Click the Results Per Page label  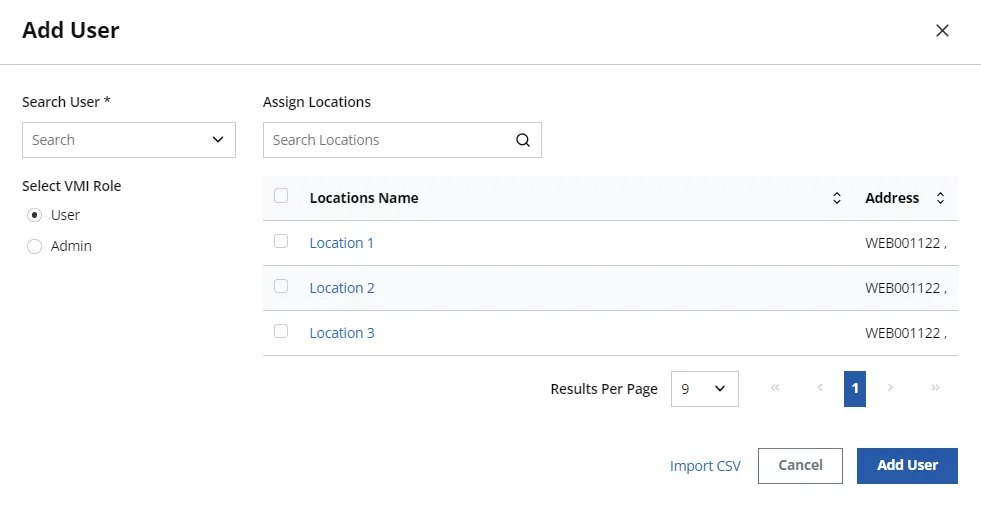604,389
